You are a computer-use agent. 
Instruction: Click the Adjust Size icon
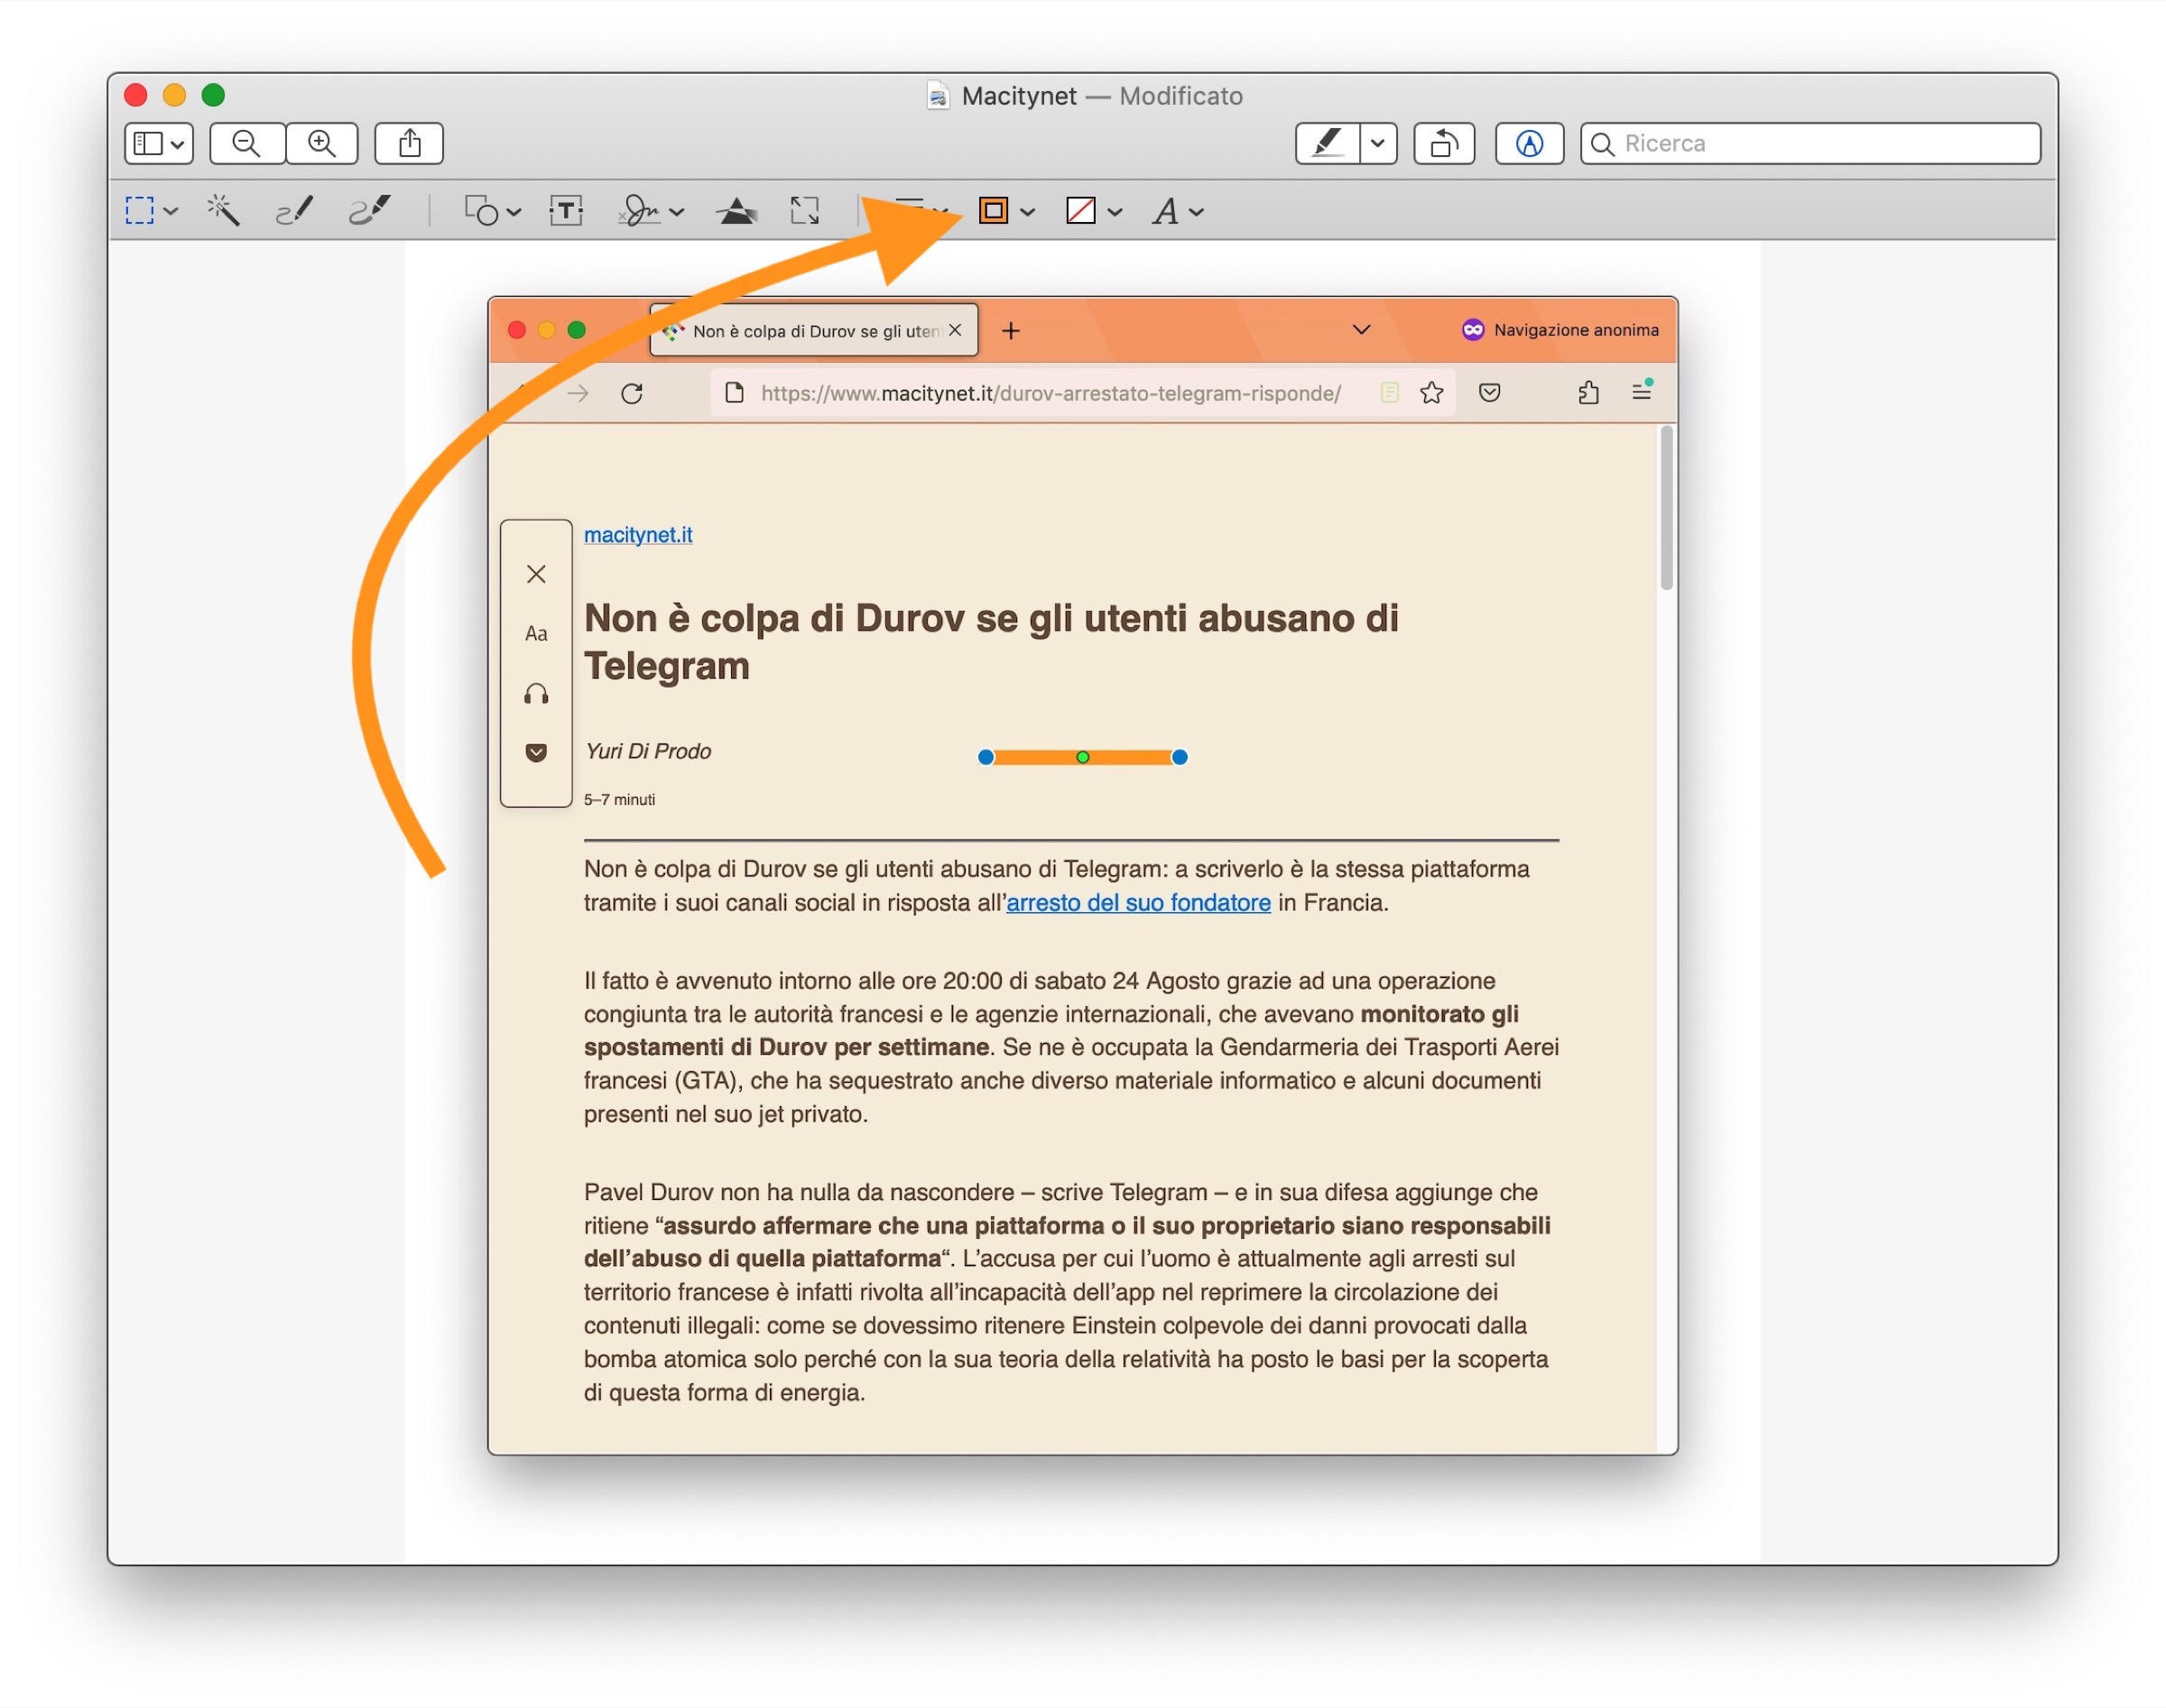click(x=804, y=211)
